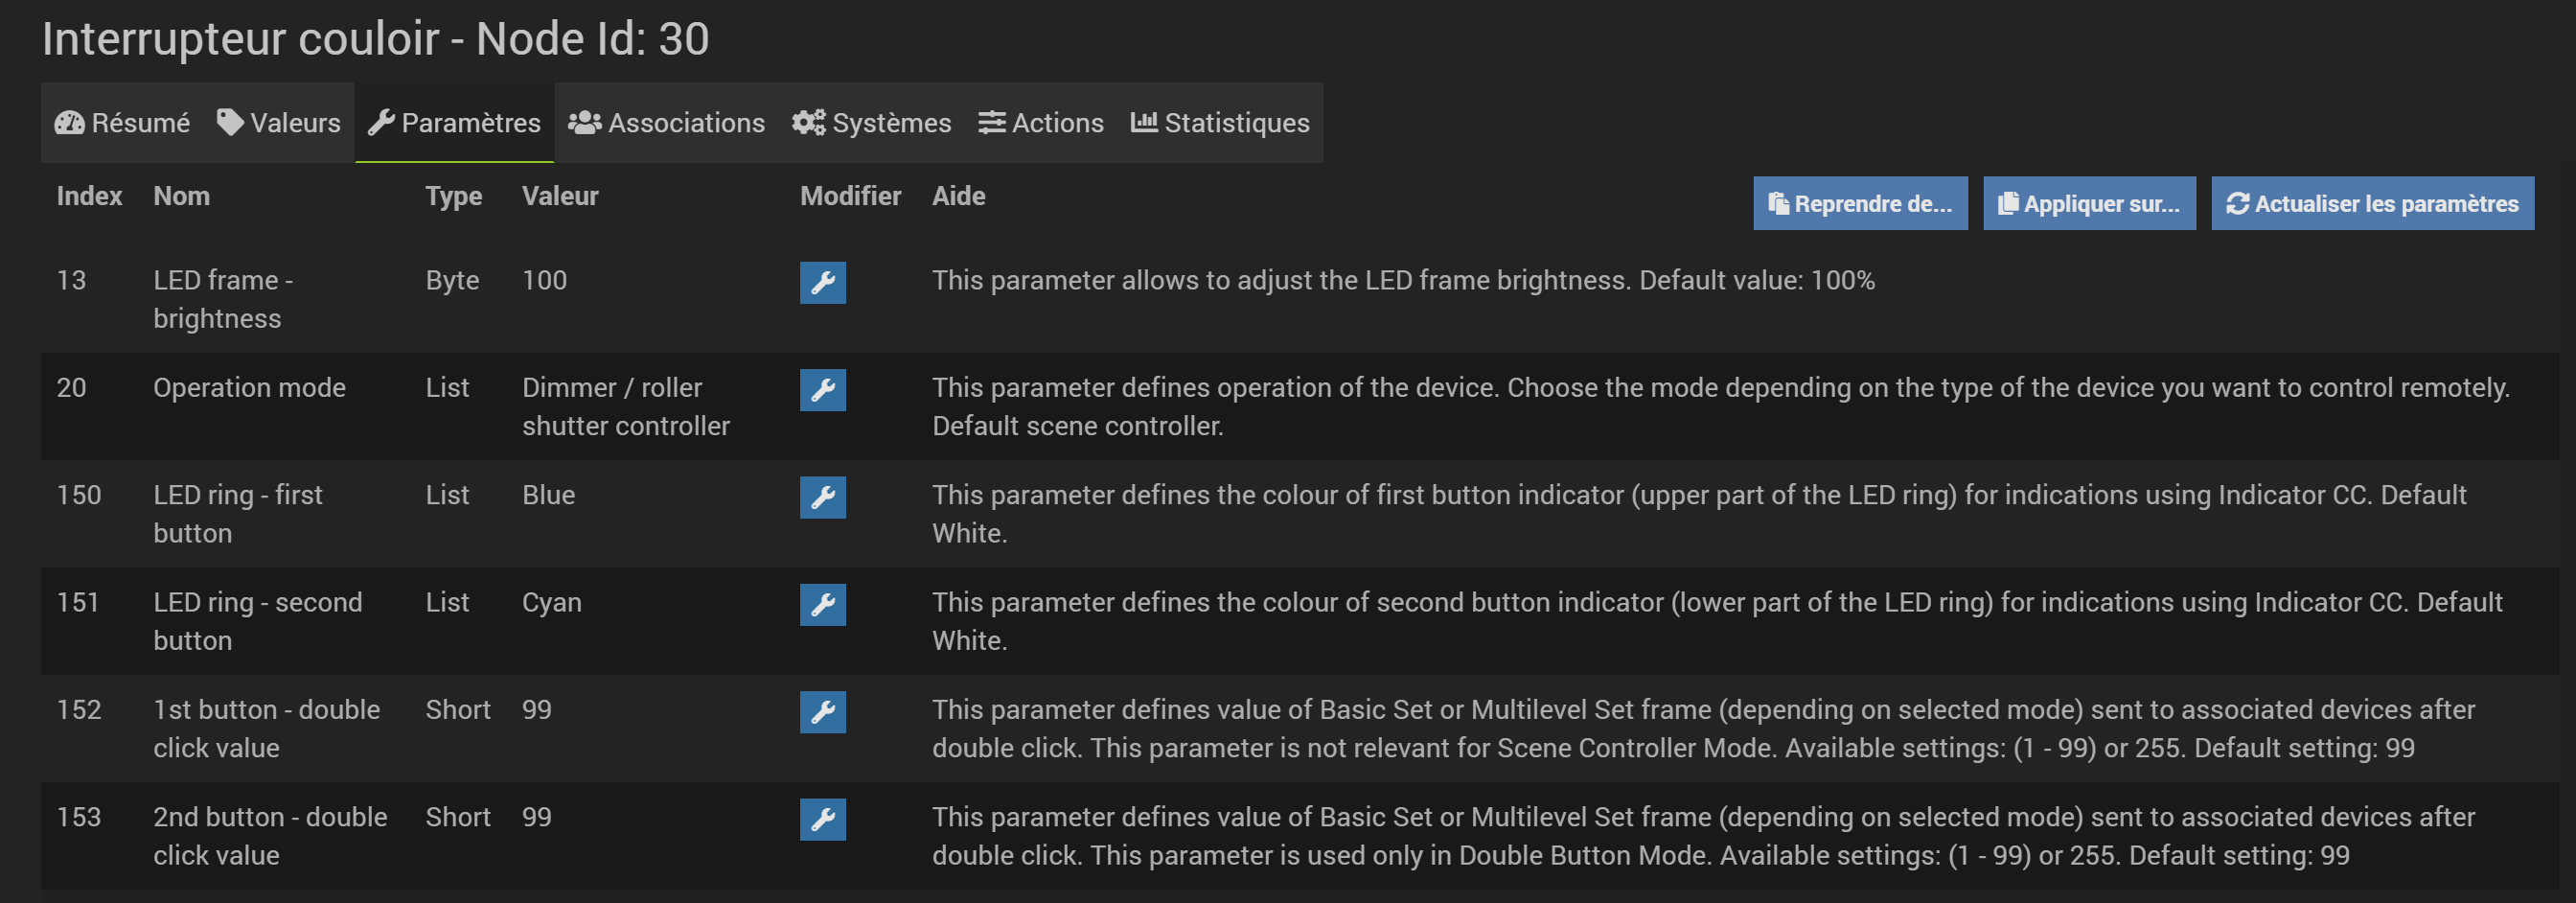Open the Résumé tab
2576x903 pixels.
[122, 123]
